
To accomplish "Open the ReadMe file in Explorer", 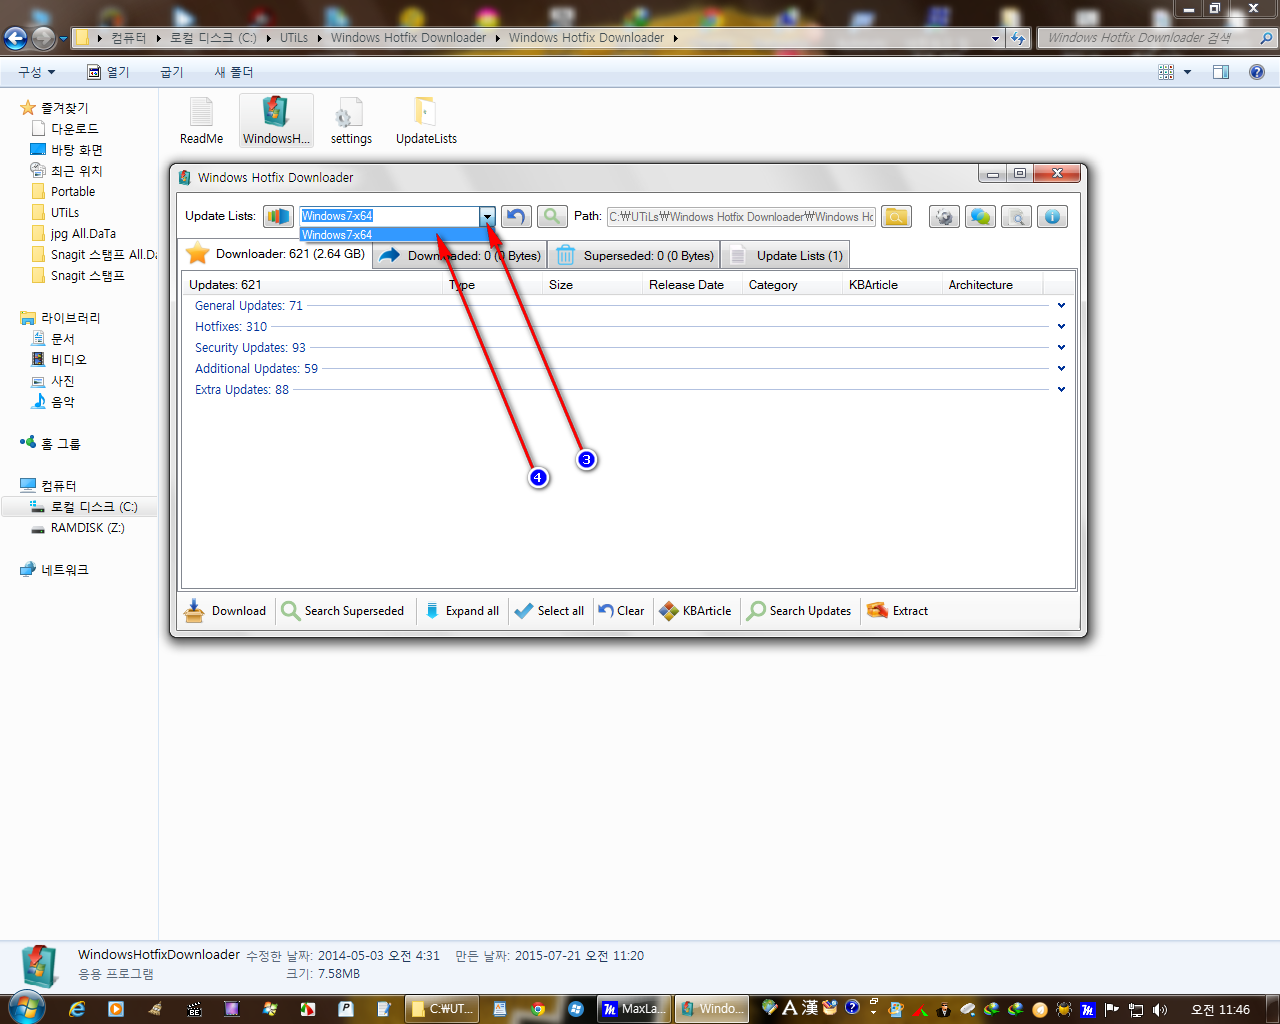I will (201, 121).
